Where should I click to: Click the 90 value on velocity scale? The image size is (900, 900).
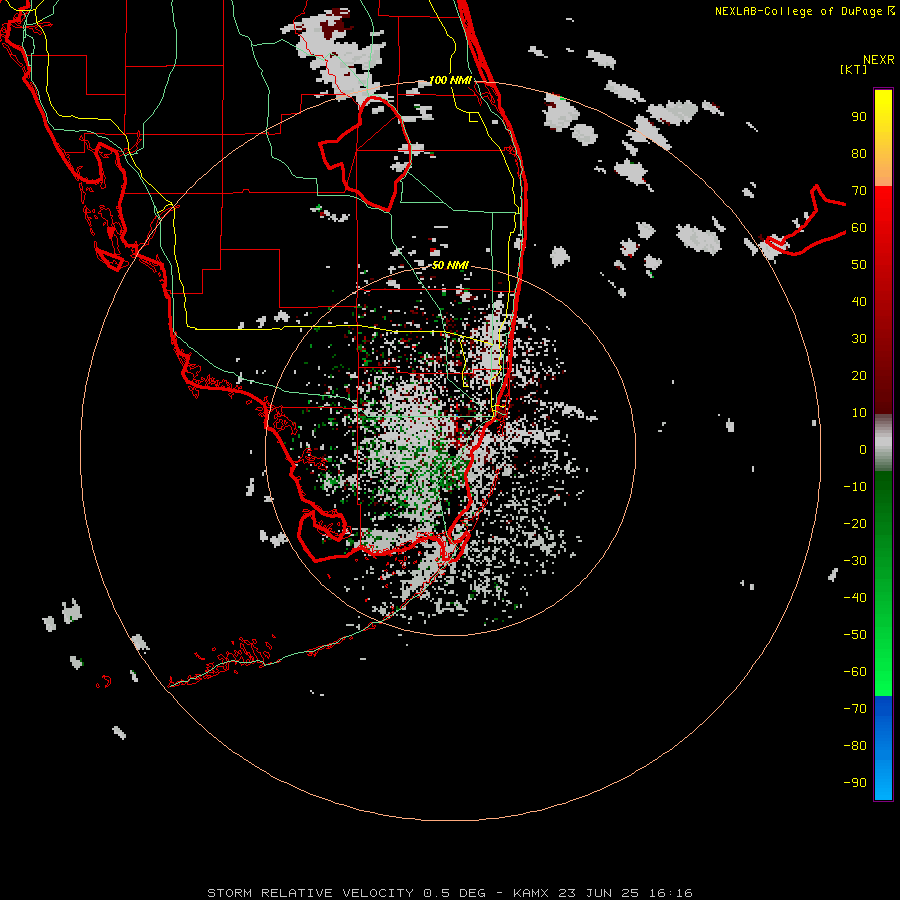click(x=859, y=117)
